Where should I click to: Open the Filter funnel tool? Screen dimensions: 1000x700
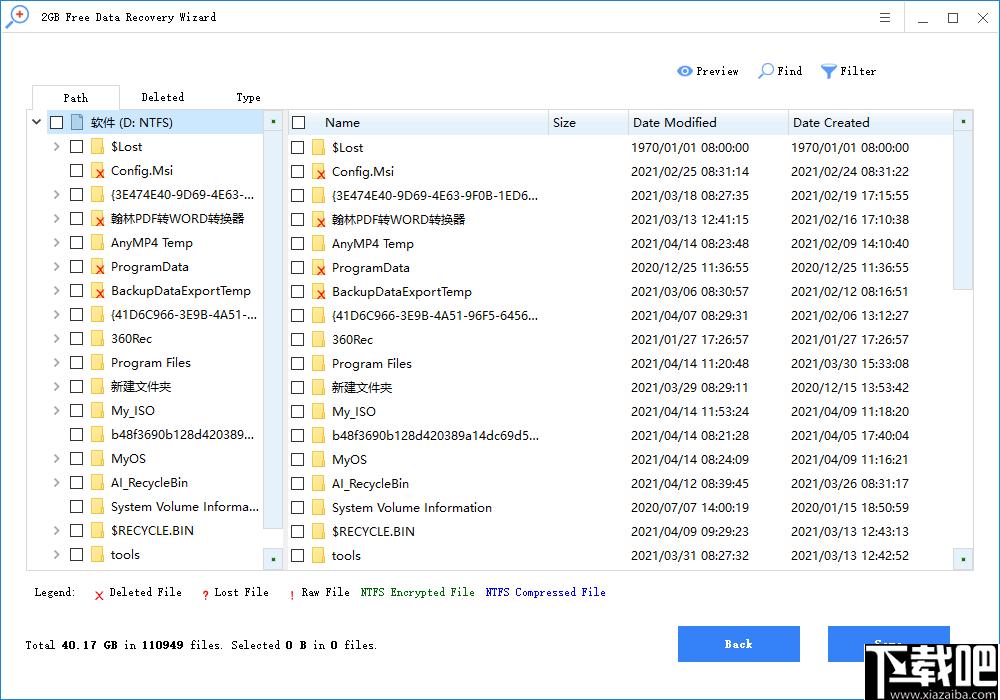click(x=829, y=71)
